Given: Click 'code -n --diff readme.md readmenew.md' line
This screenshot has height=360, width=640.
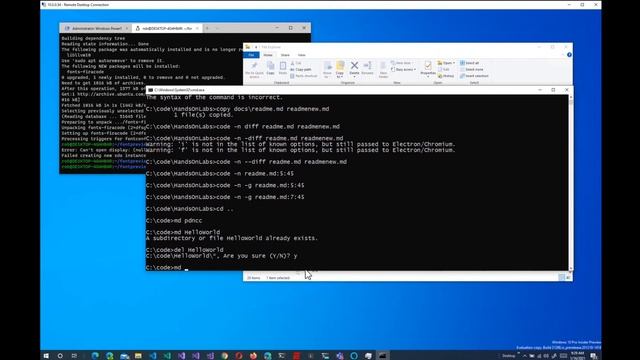Looking at the screenshot, I should point(246,162).
